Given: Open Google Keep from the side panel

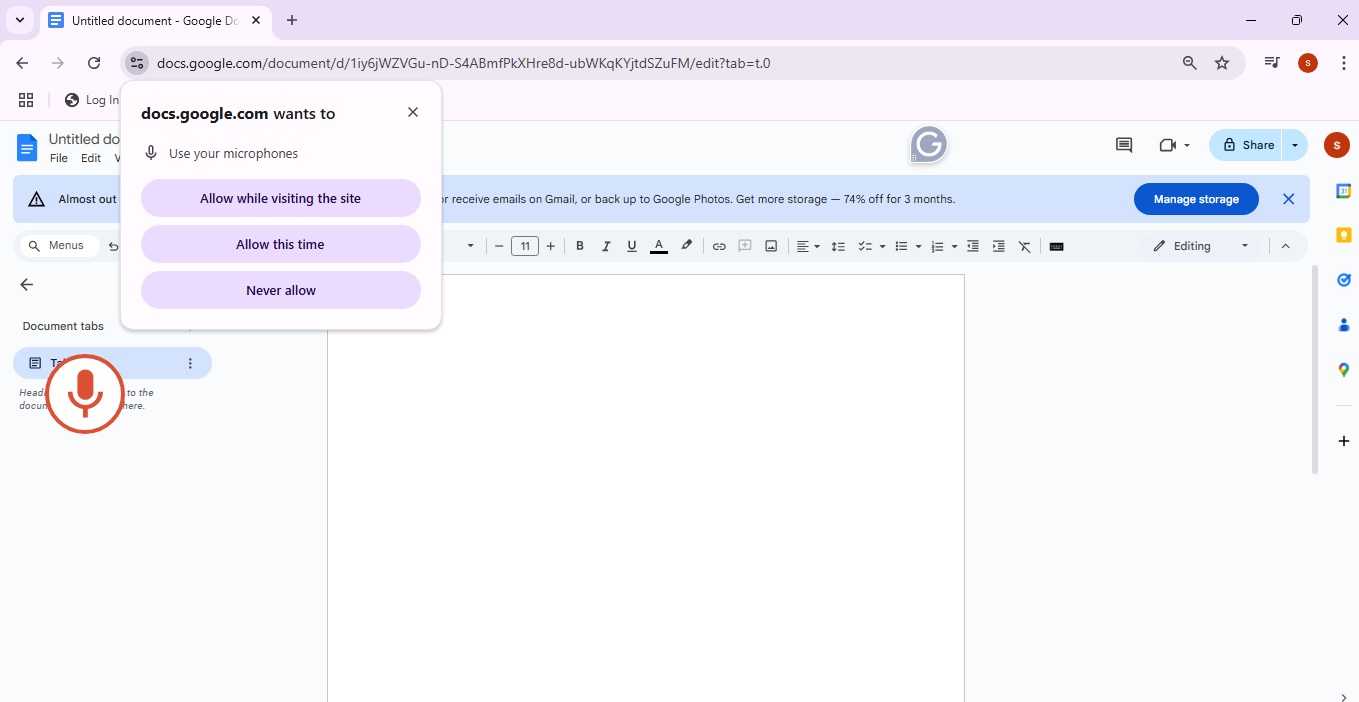Looking at the screenshot, I should click(1344, 234).
